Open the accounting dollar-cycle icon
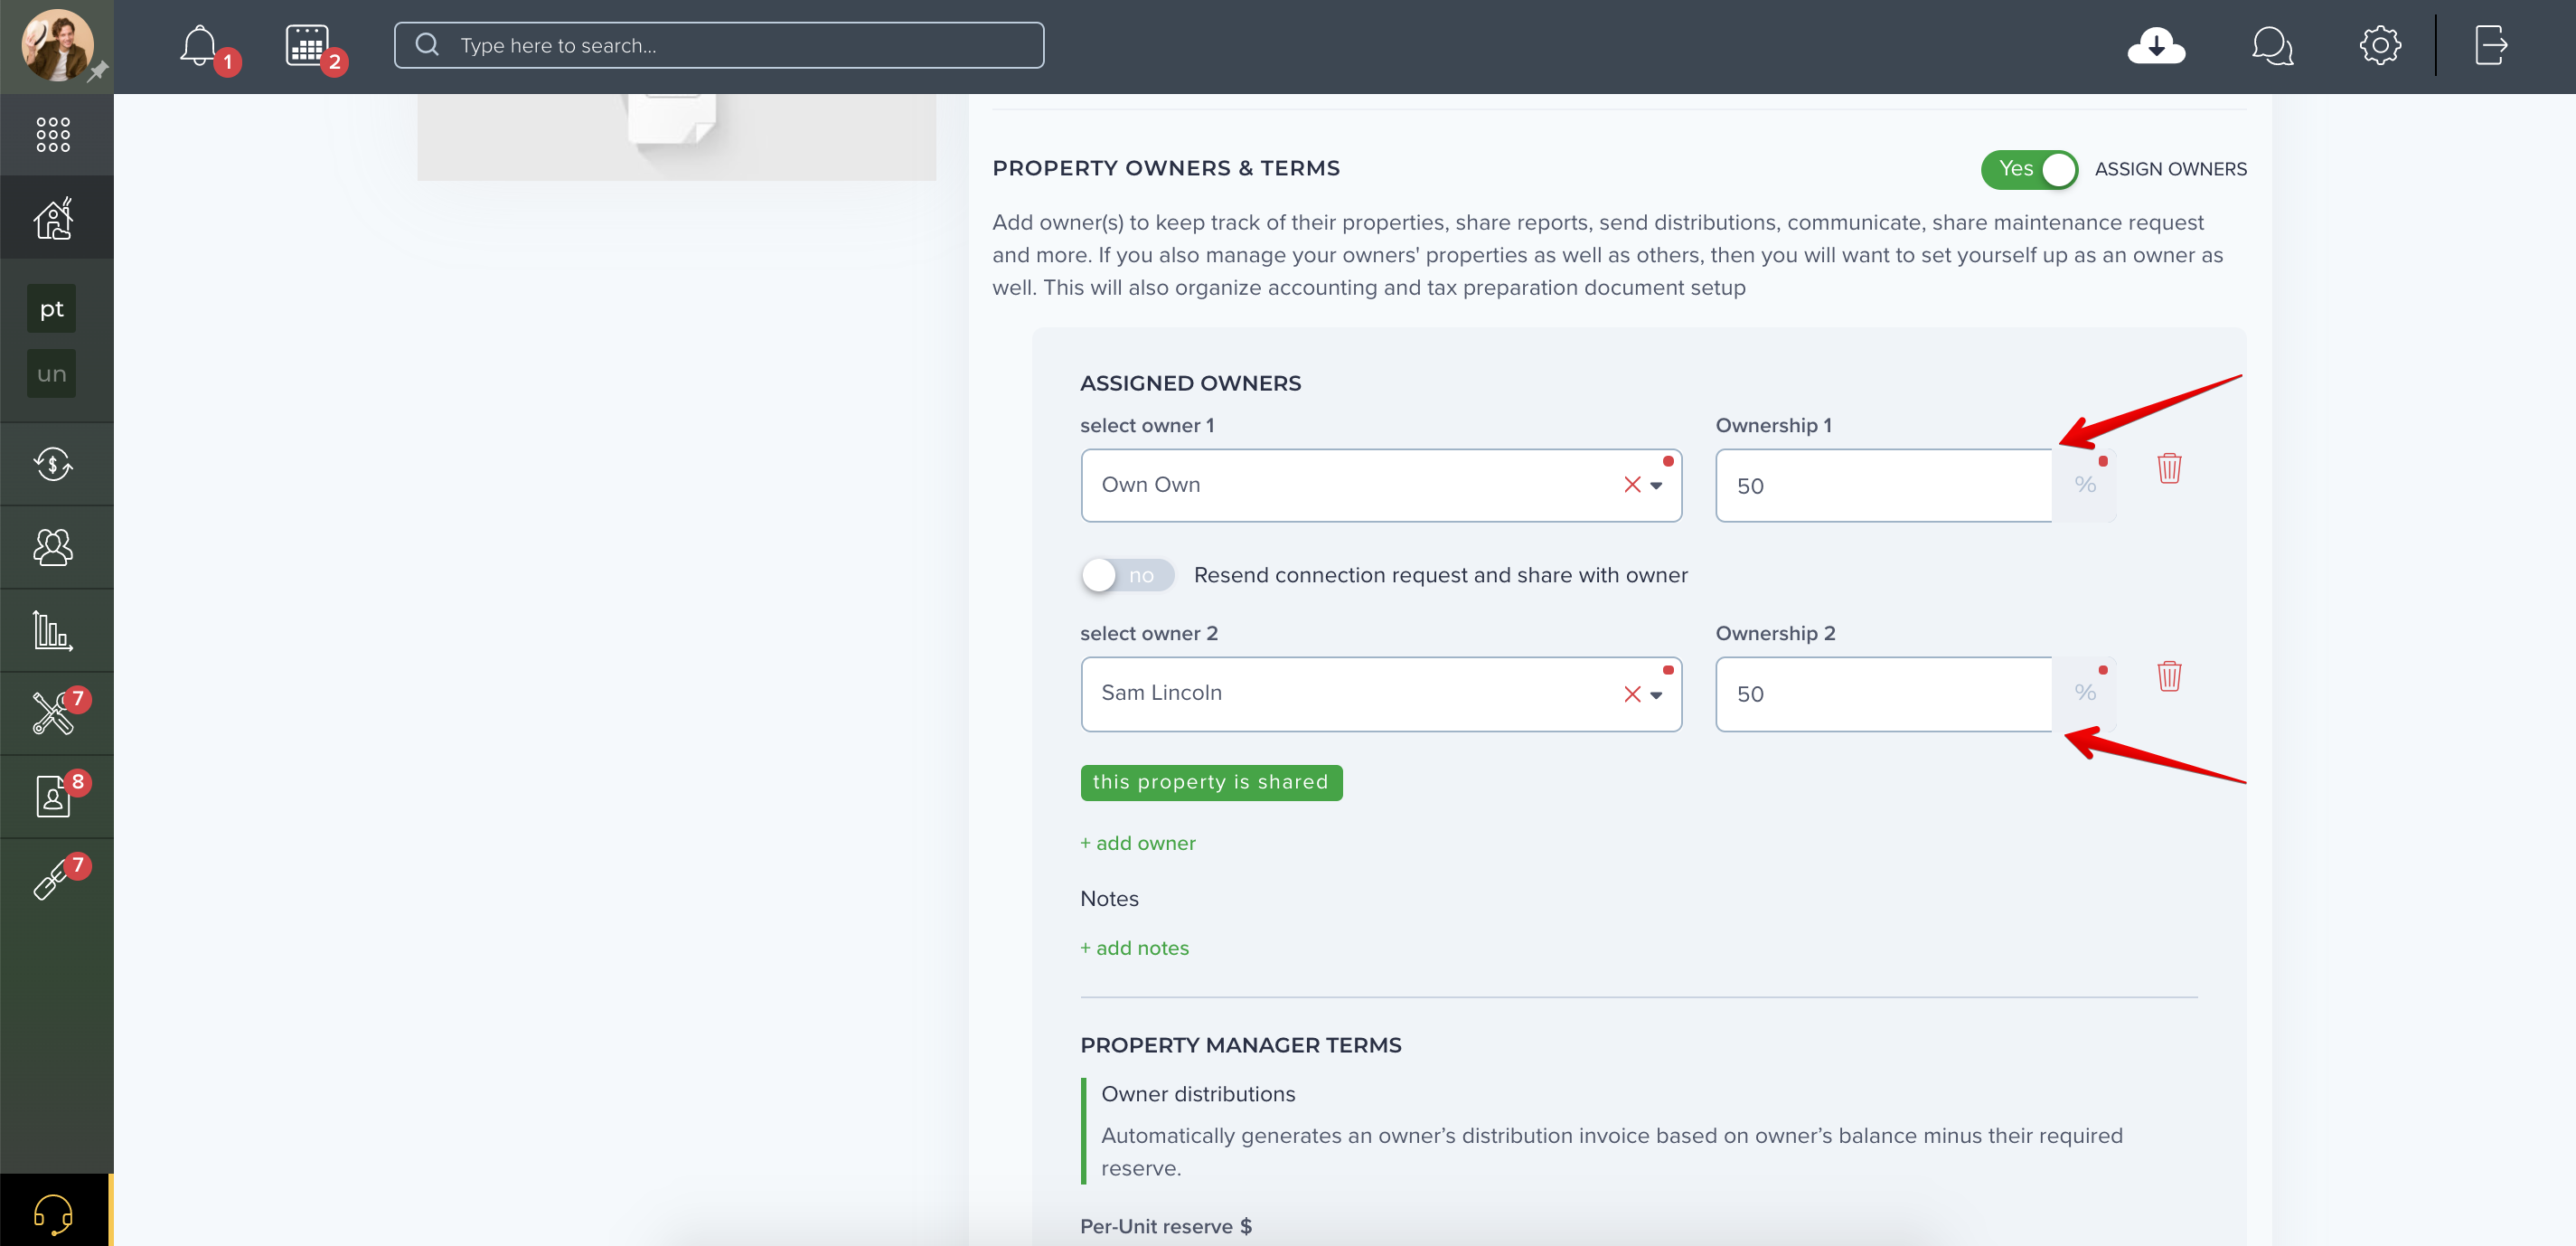The width and height of the screenshot is (2576, 1246). pos(53,464)
